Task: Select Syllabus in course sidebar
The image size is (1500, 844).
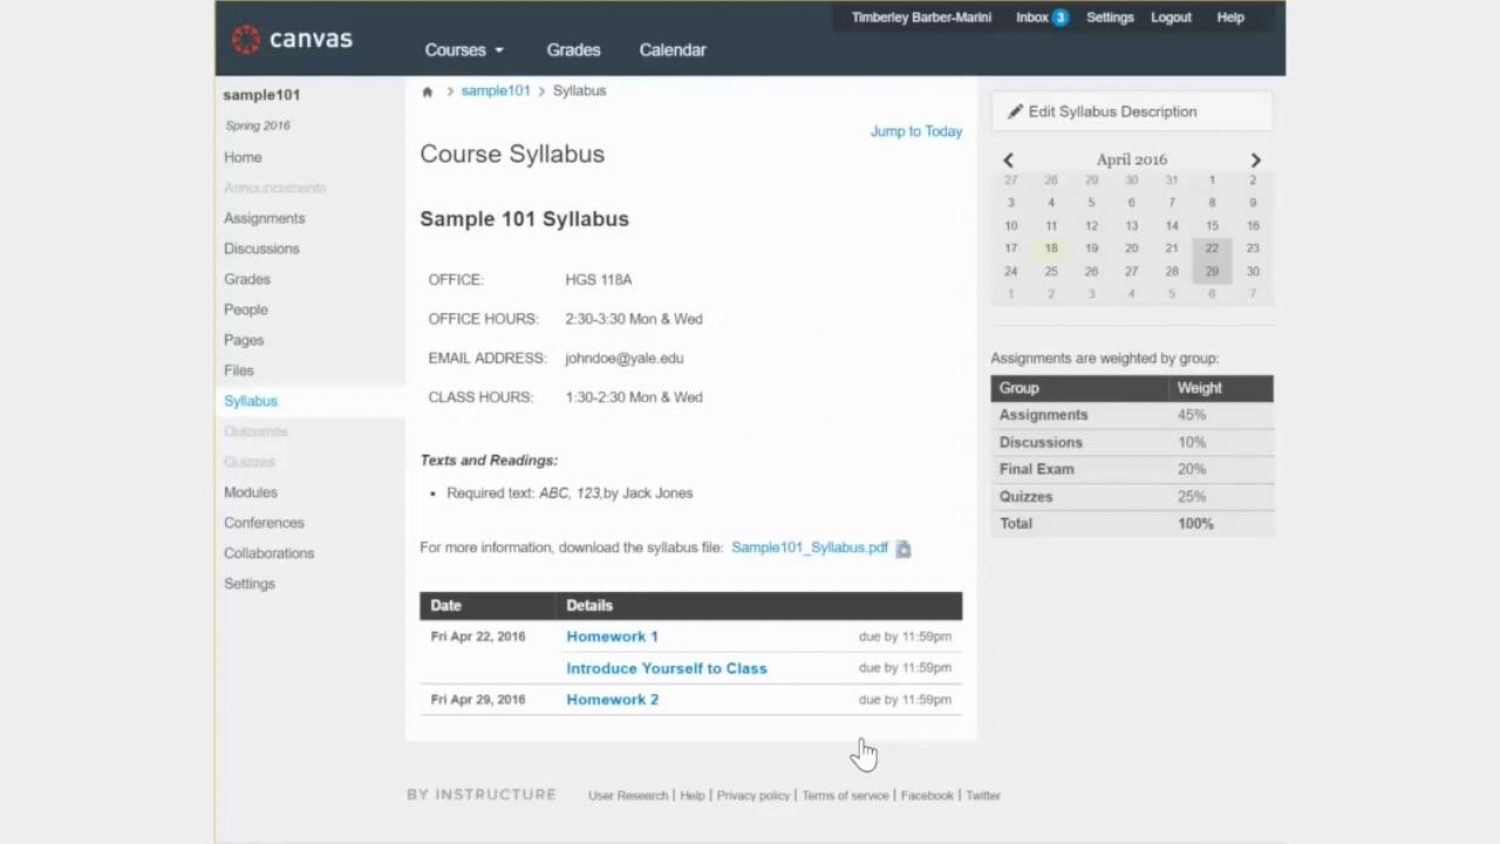Action: pyautogui.click(x=251, y=401)
